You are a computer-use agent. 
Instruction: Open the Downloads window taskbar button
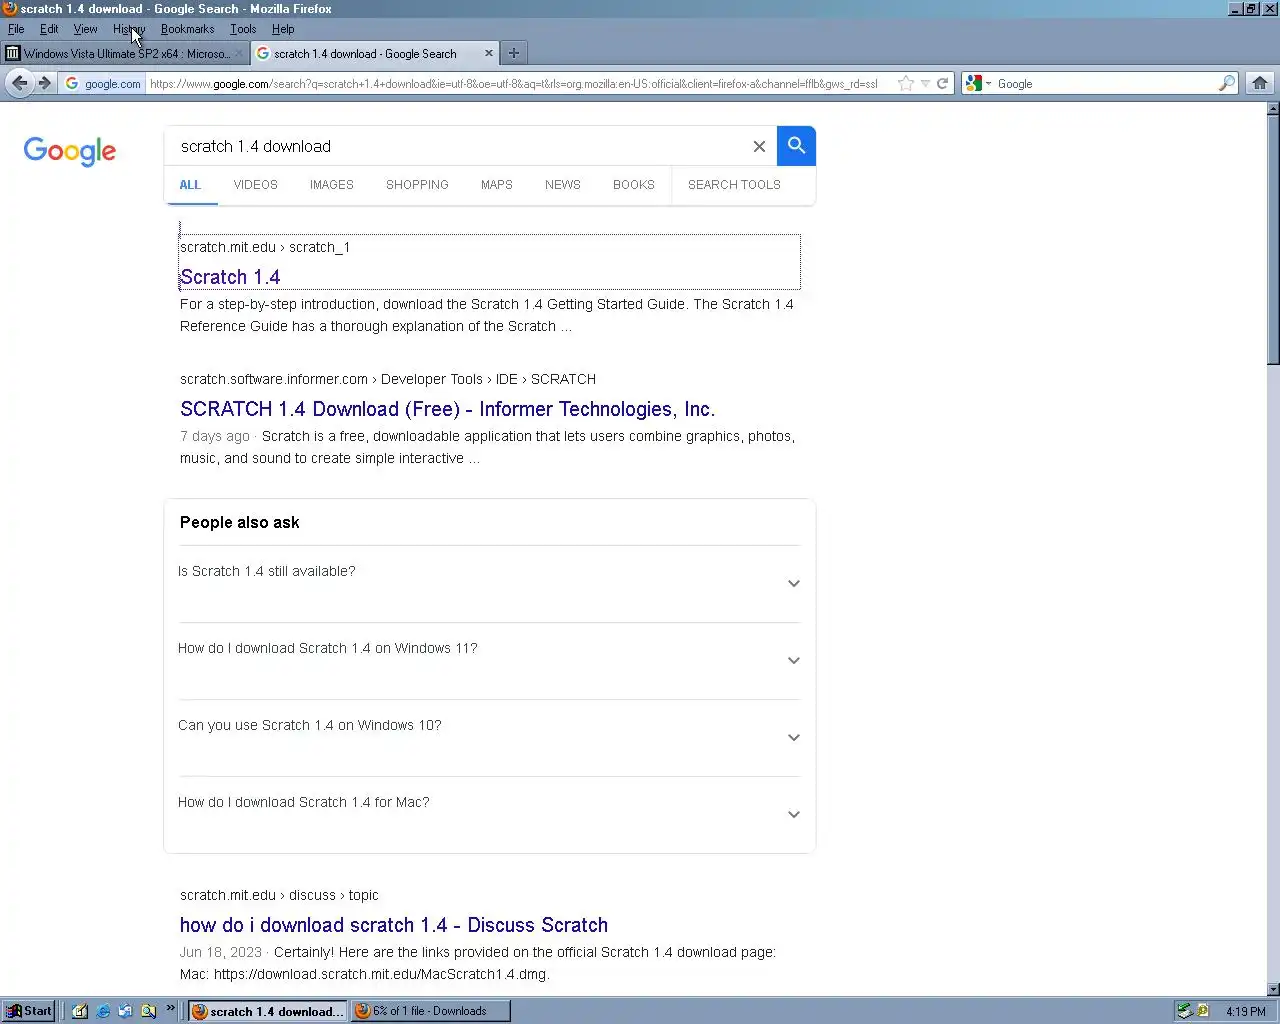pyautogui.click(x=430, y=1011)
